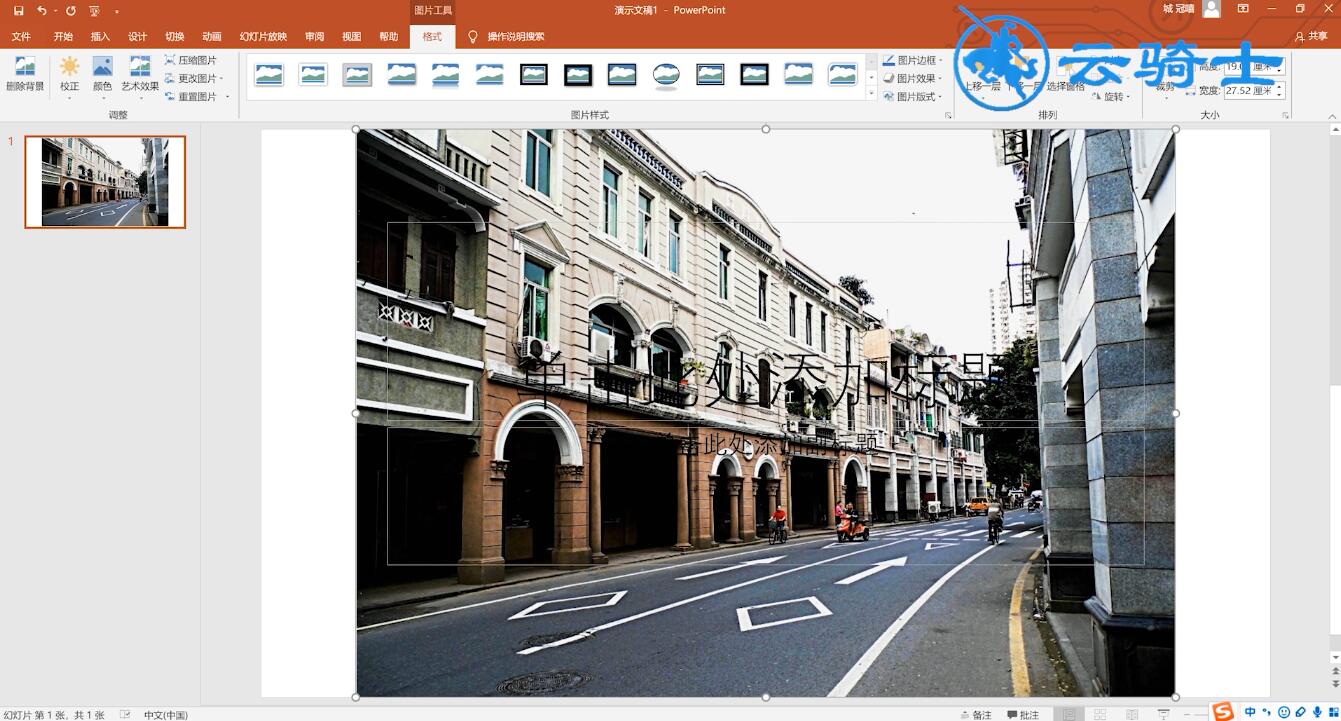1341x721 pixels.
Task: Click the width (宽度) input field
Action: coord(1249,90)
